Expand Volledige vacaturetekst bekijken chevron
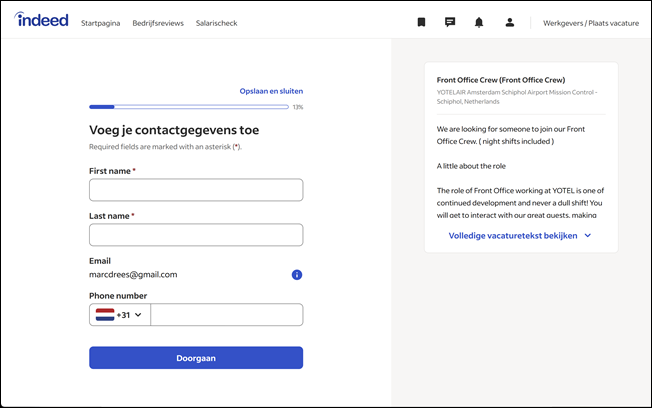The width and height of the screenshot is (652, 408). pos(588,236)
